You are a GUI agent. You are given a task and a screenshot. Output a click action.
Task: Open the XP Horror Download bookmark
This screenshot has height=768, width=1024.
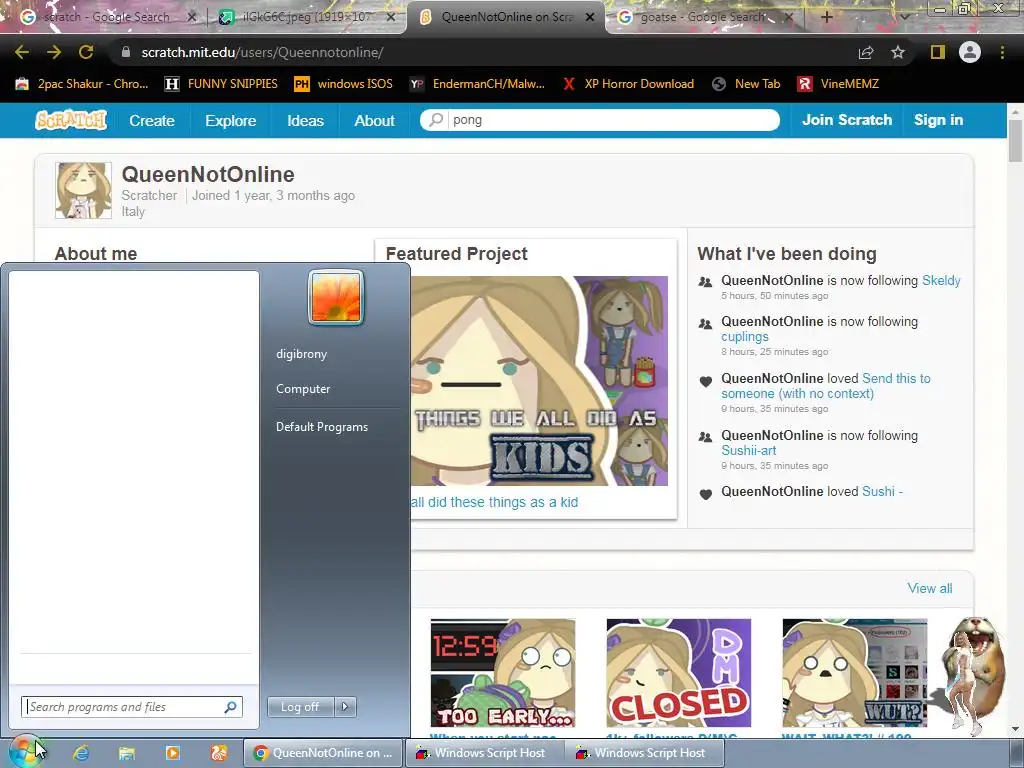[x=628, y=84]
